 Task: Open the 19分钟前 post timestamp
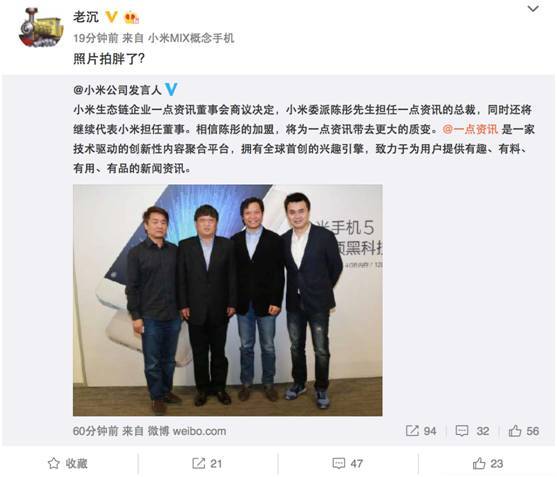(96, 38)
